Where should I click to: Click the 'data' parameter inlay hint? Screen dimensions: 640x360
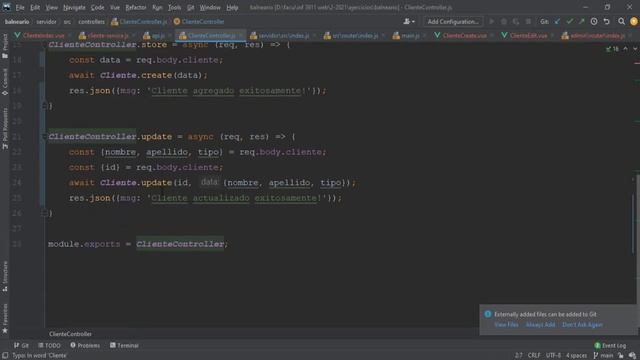click(210, 182)
